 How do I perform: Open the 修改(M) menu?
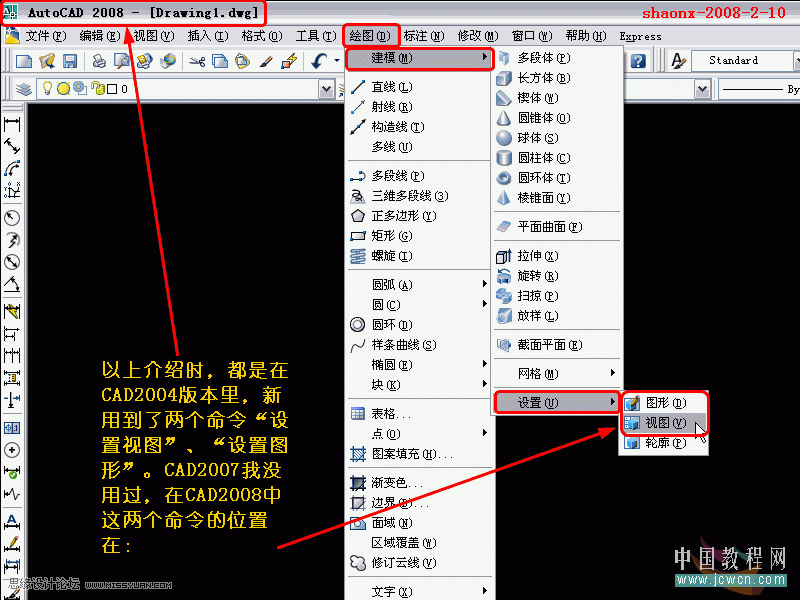point(478,36)
